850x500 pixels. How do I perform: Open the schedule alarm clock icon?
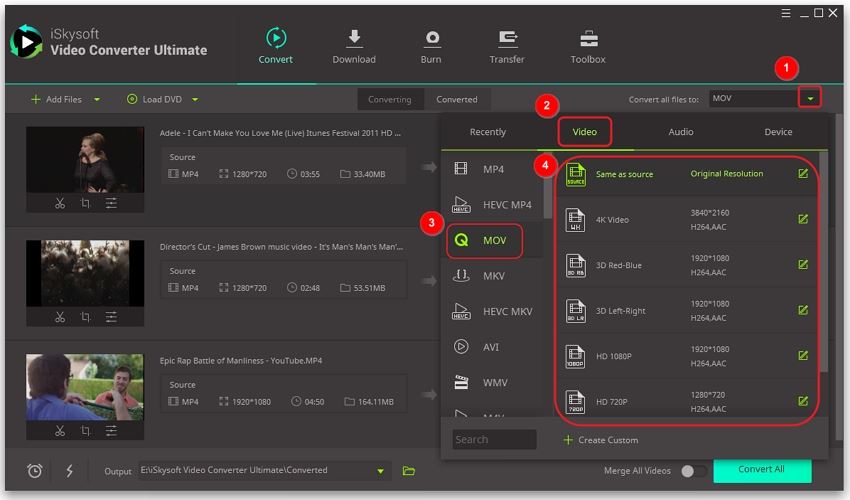tap(35, 471)
